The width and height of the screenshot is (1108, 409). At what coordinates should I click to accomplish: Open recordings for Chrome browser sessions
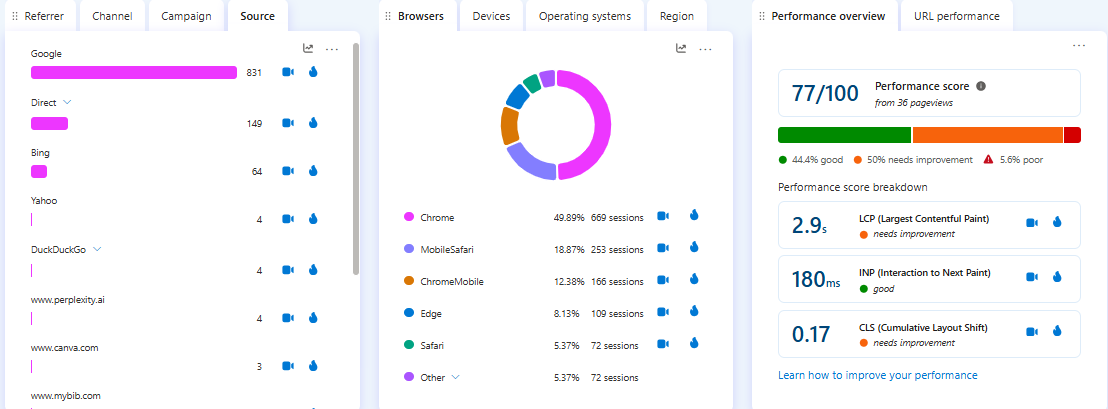click(663, 216)
